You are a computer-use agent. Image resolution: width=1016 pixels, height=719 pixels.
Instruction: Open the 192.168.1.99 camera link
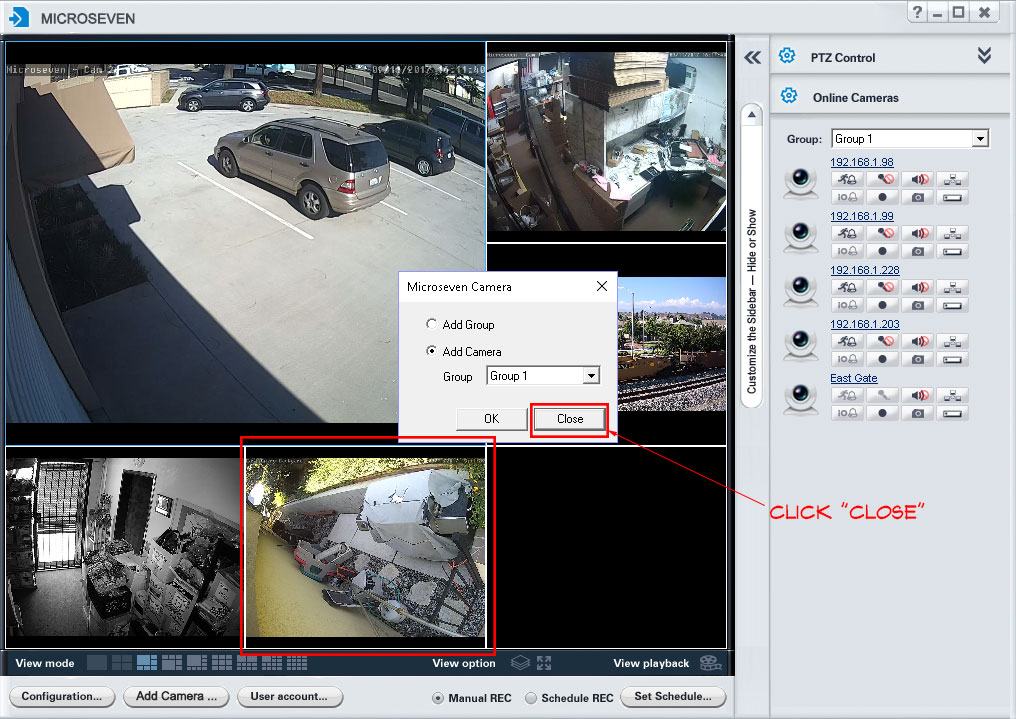pos(862,216)
